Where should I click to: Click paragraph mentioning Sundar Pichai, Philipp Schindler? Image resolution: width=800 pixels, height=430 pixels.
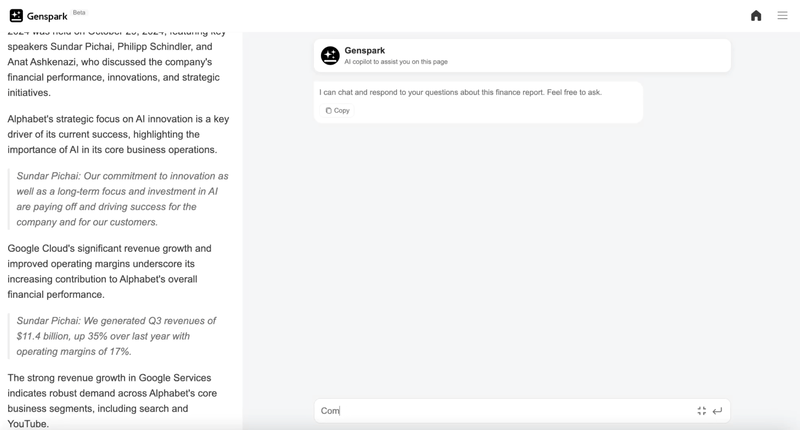tap(114, 64)
